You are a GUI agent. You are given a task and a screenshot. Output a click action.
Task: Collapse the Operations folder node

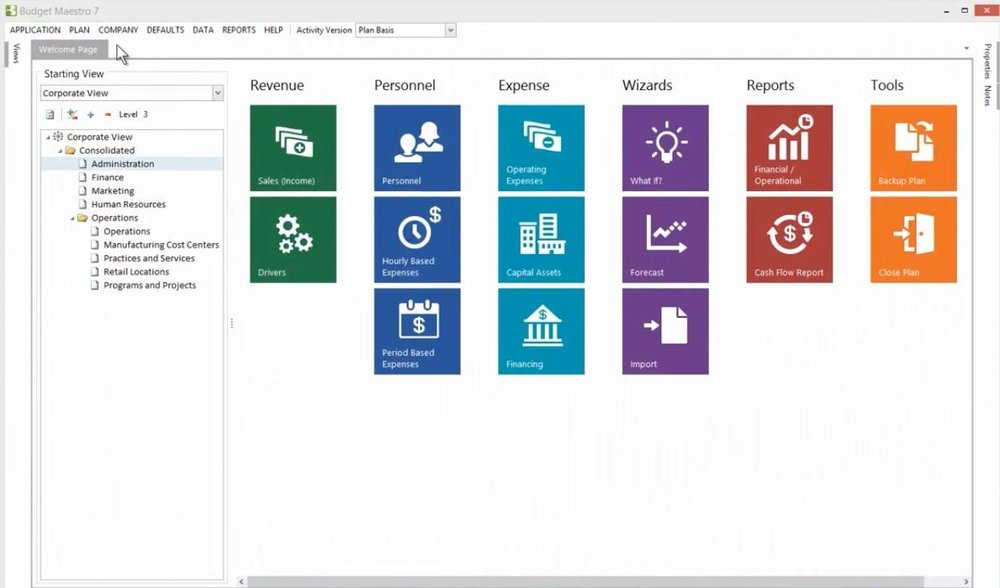click(72, 218)
